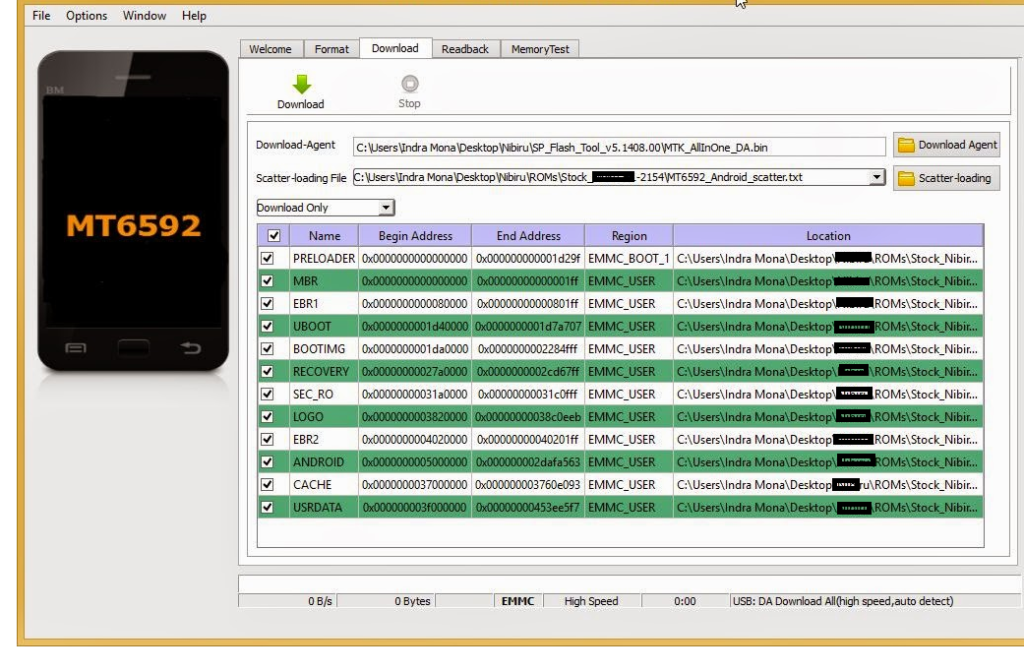Tap the phone's back arrow key

tap(190, 349)
